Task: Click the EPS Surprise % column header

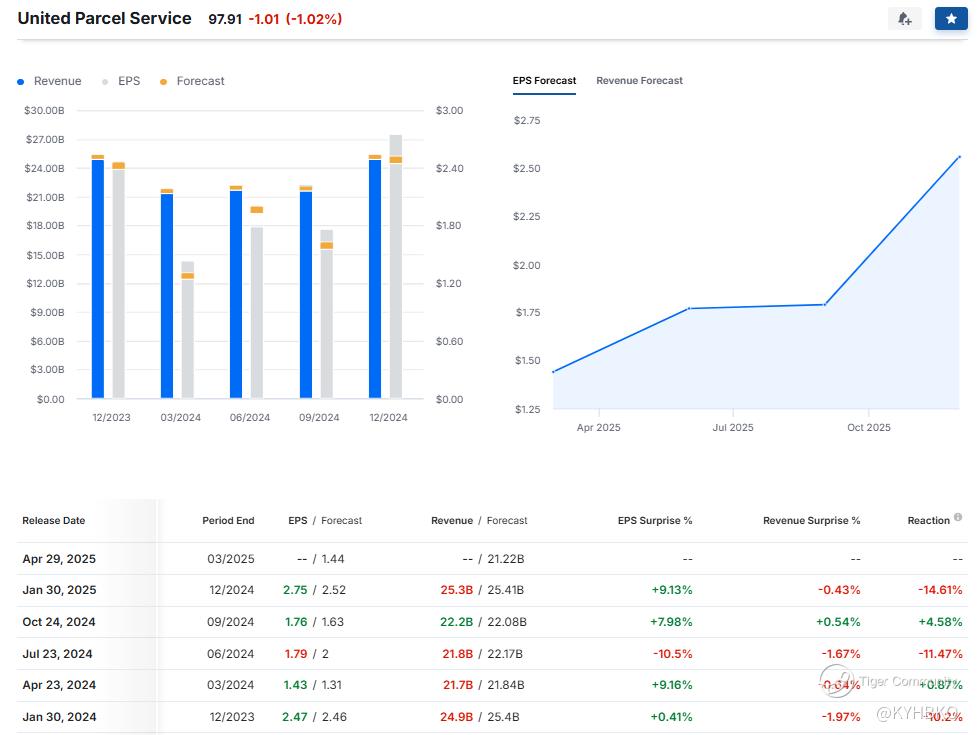Action: coord(655,521)
